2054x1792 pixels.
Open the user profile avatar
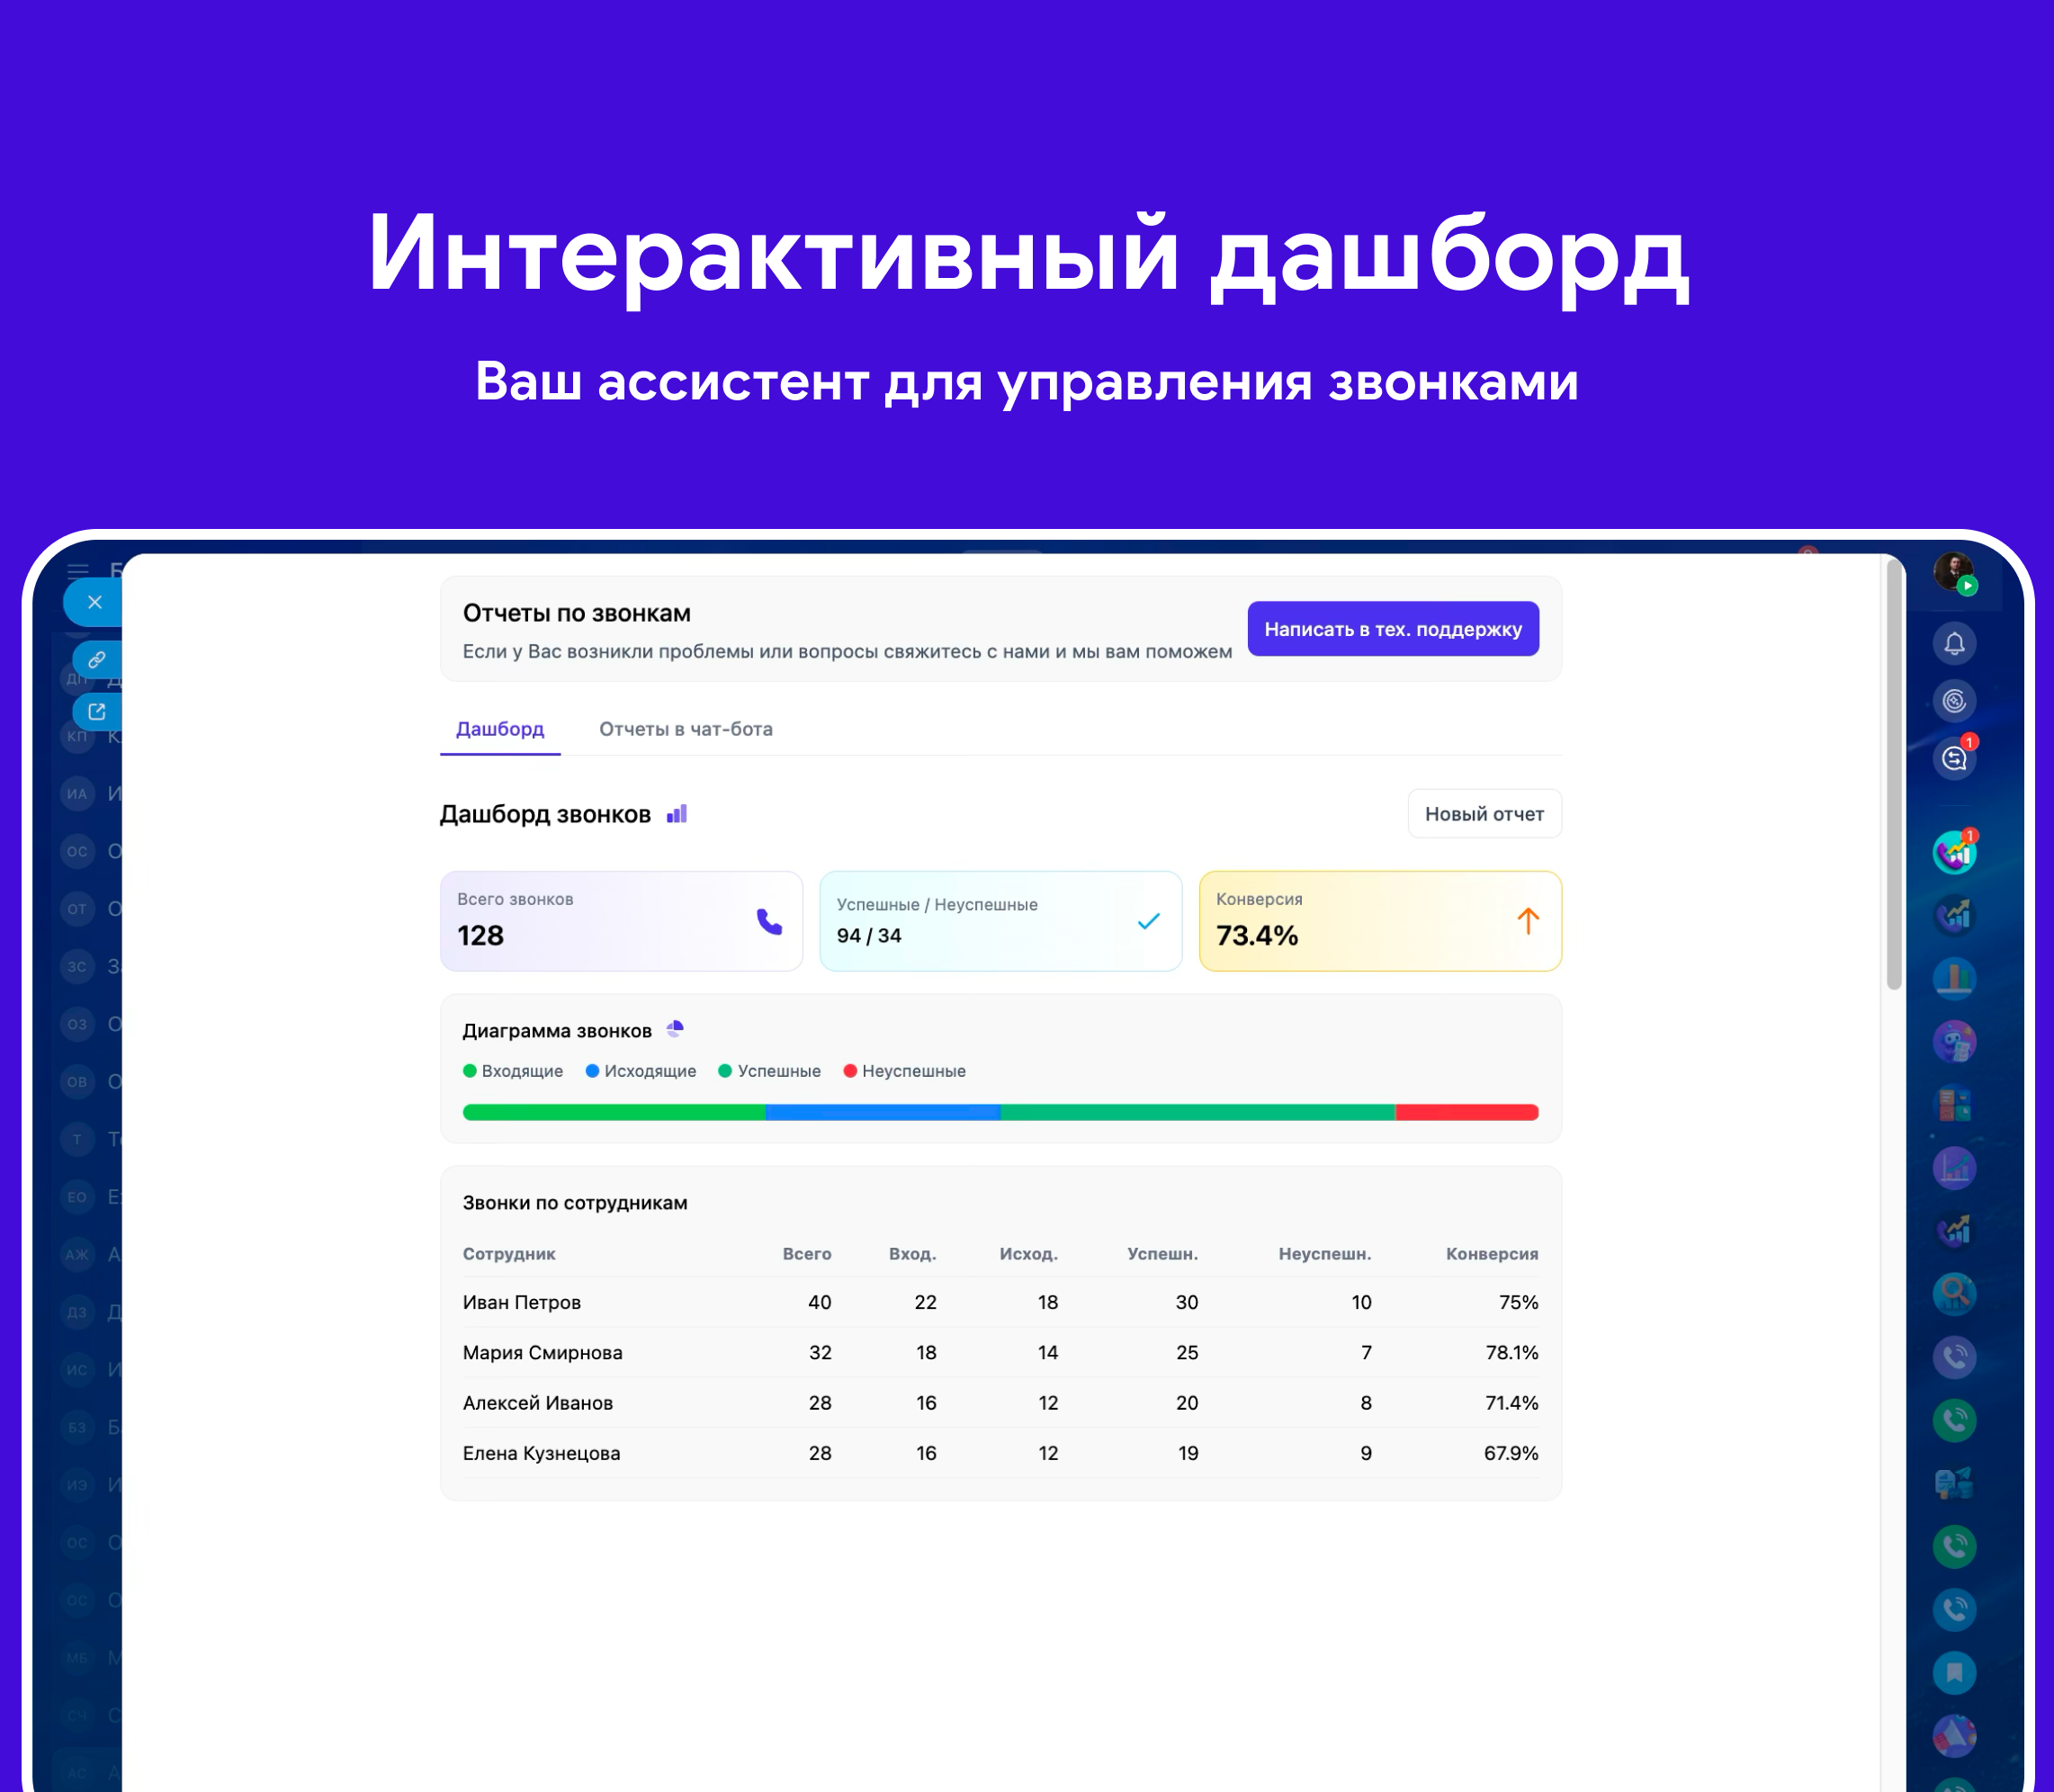pyautogui.click(x=1952, y=572)
